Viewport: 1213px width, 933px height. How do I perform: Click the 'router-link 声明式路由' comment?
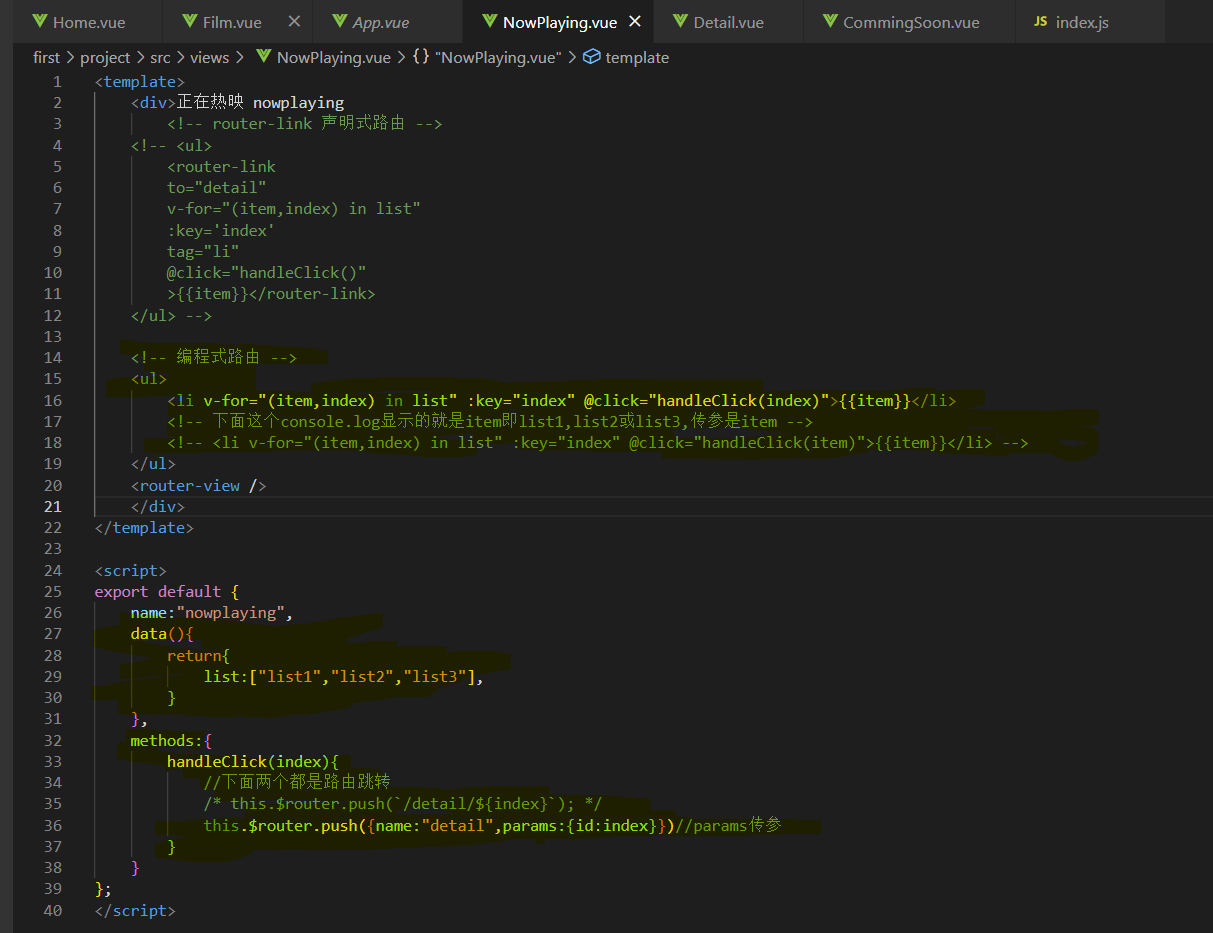coord(305,123)
